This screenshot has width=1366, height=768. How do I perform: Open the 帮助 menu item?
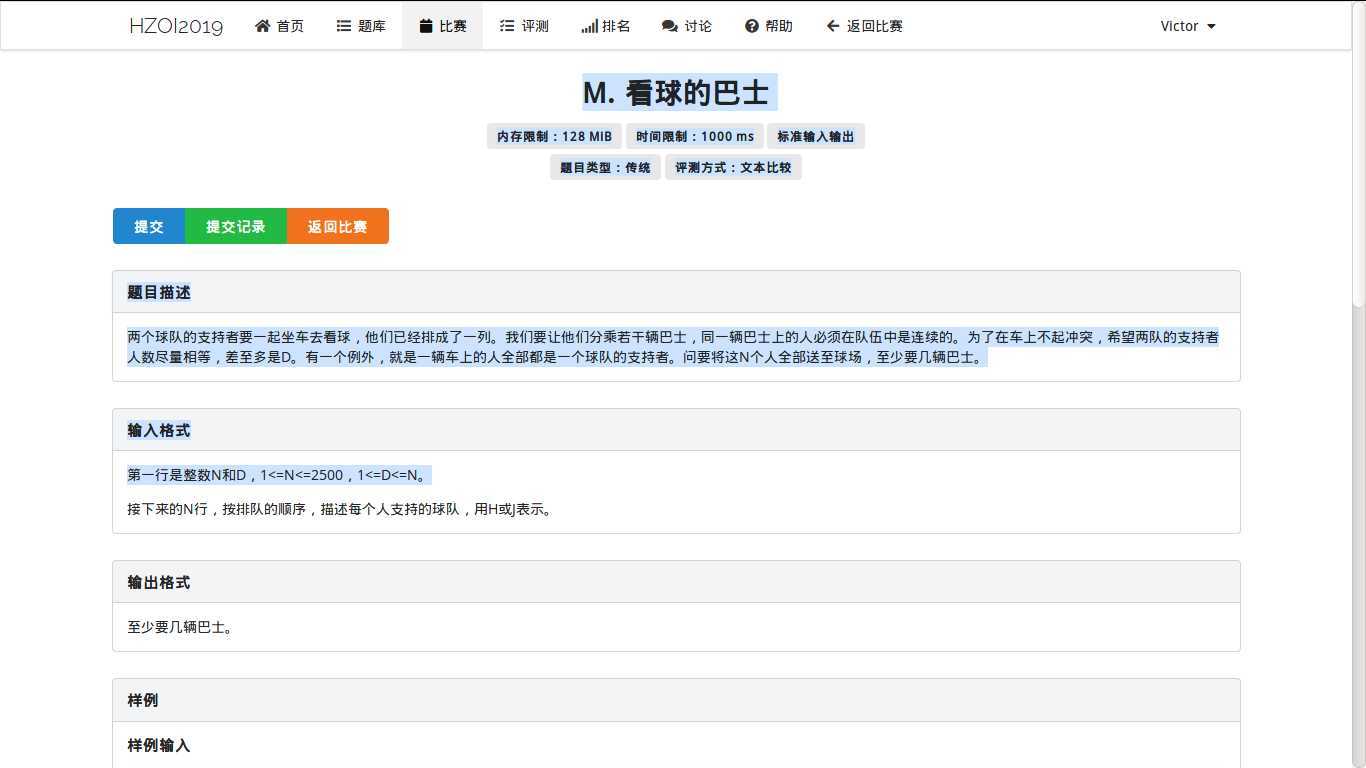(x=768, y=26)
